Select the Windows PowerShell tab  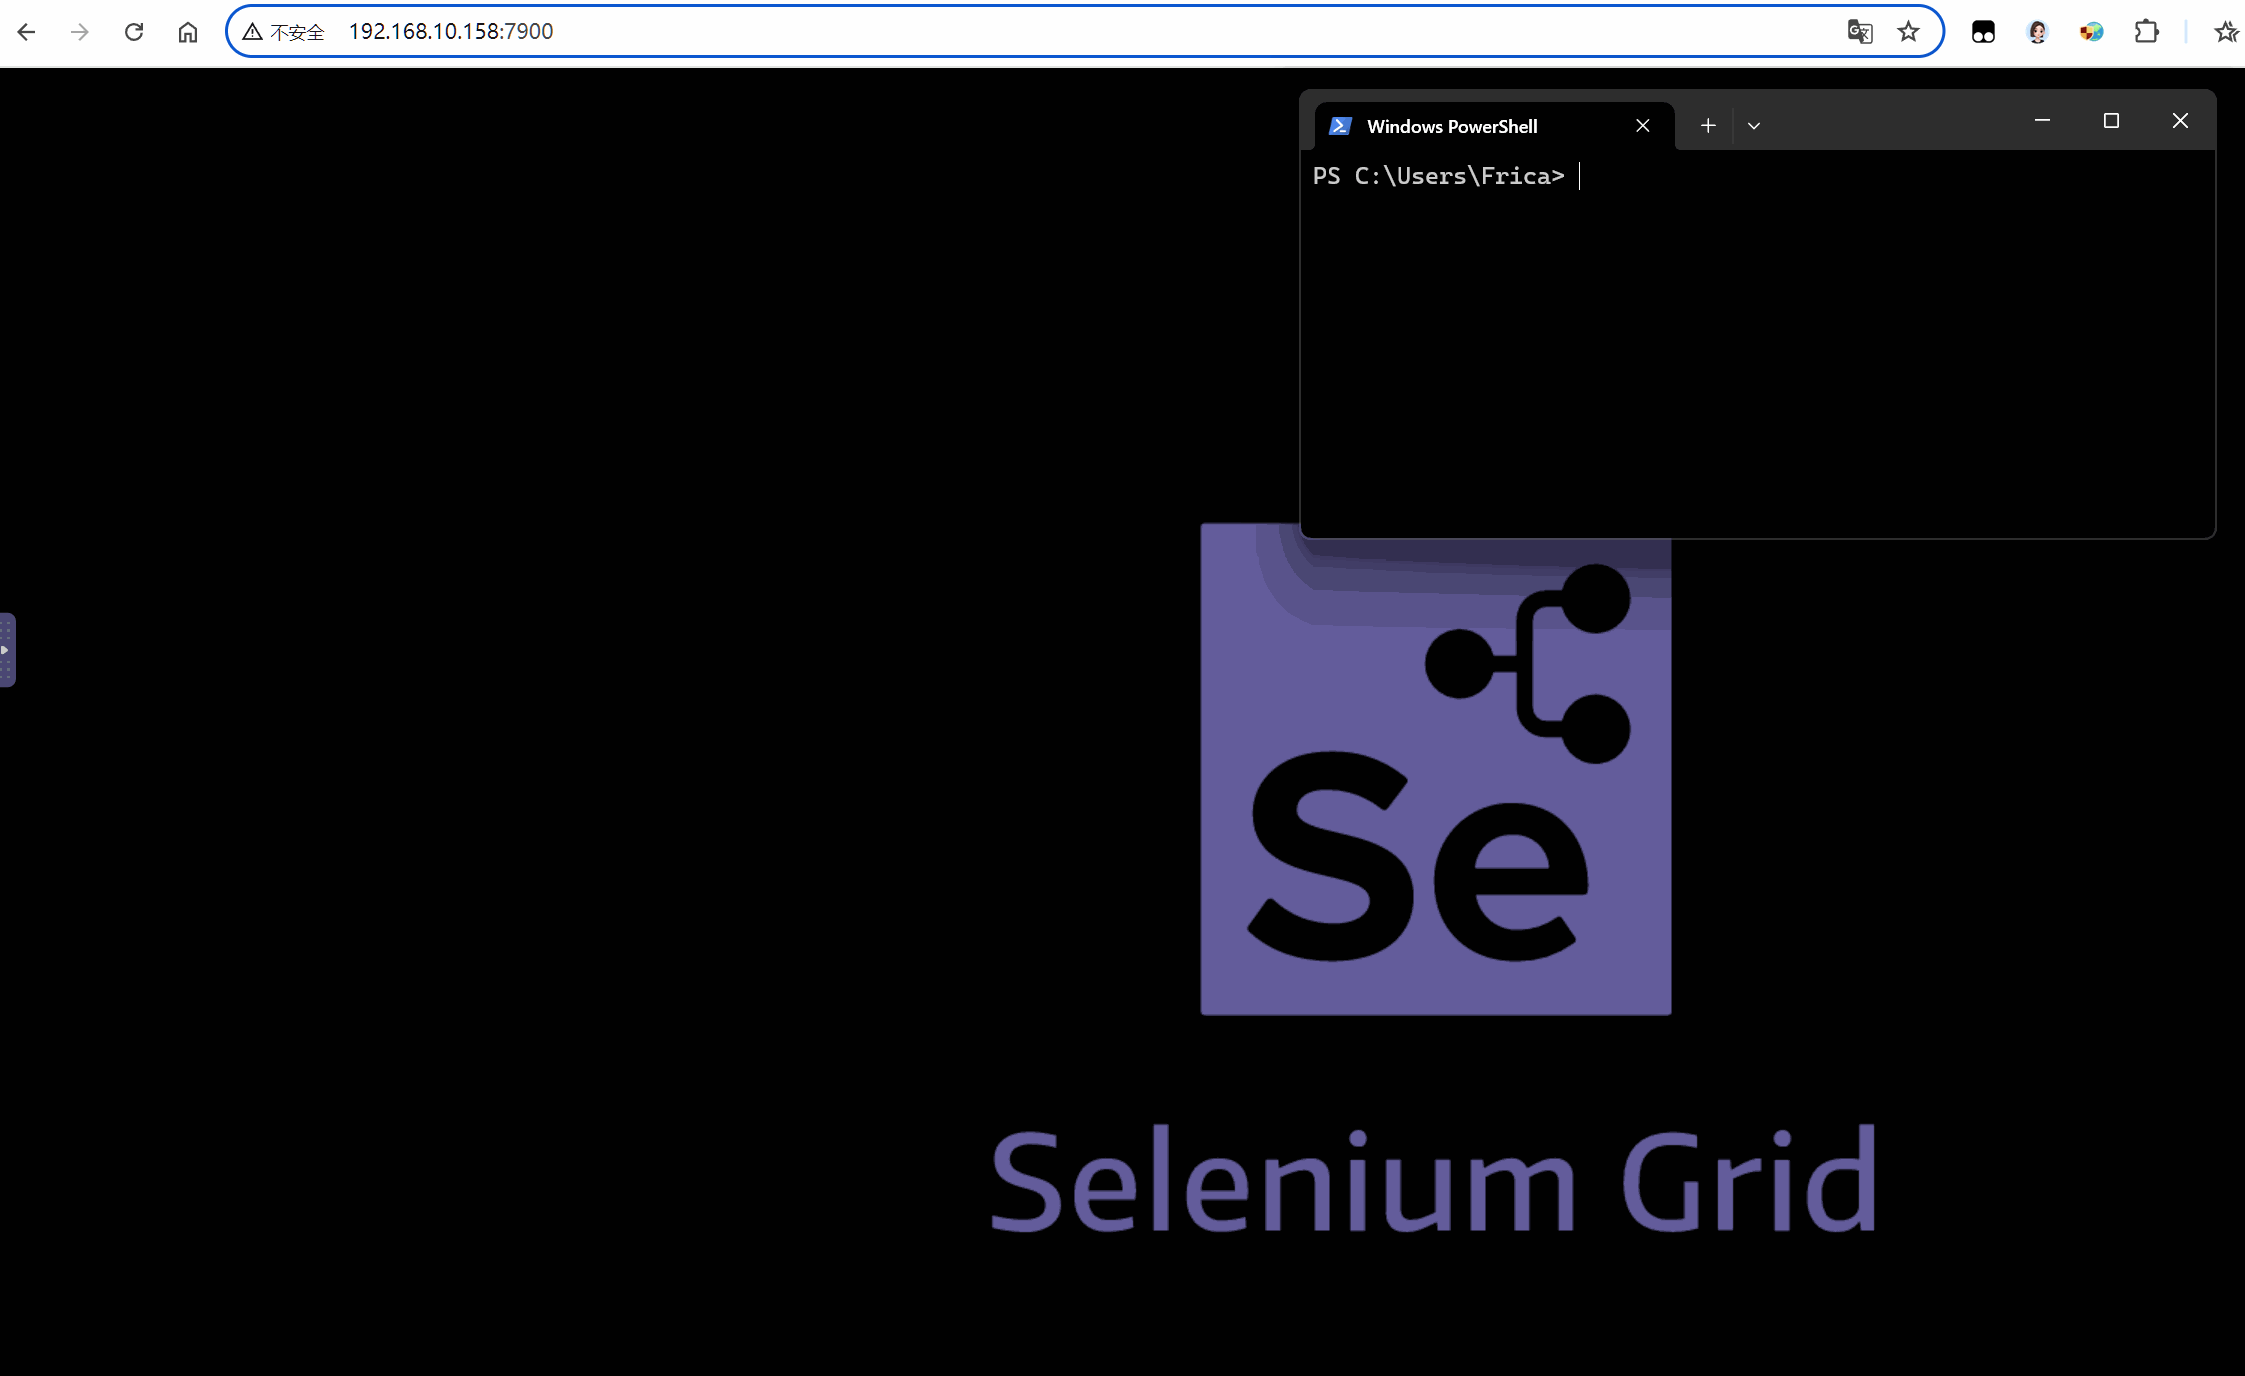tap(1494, 126)
